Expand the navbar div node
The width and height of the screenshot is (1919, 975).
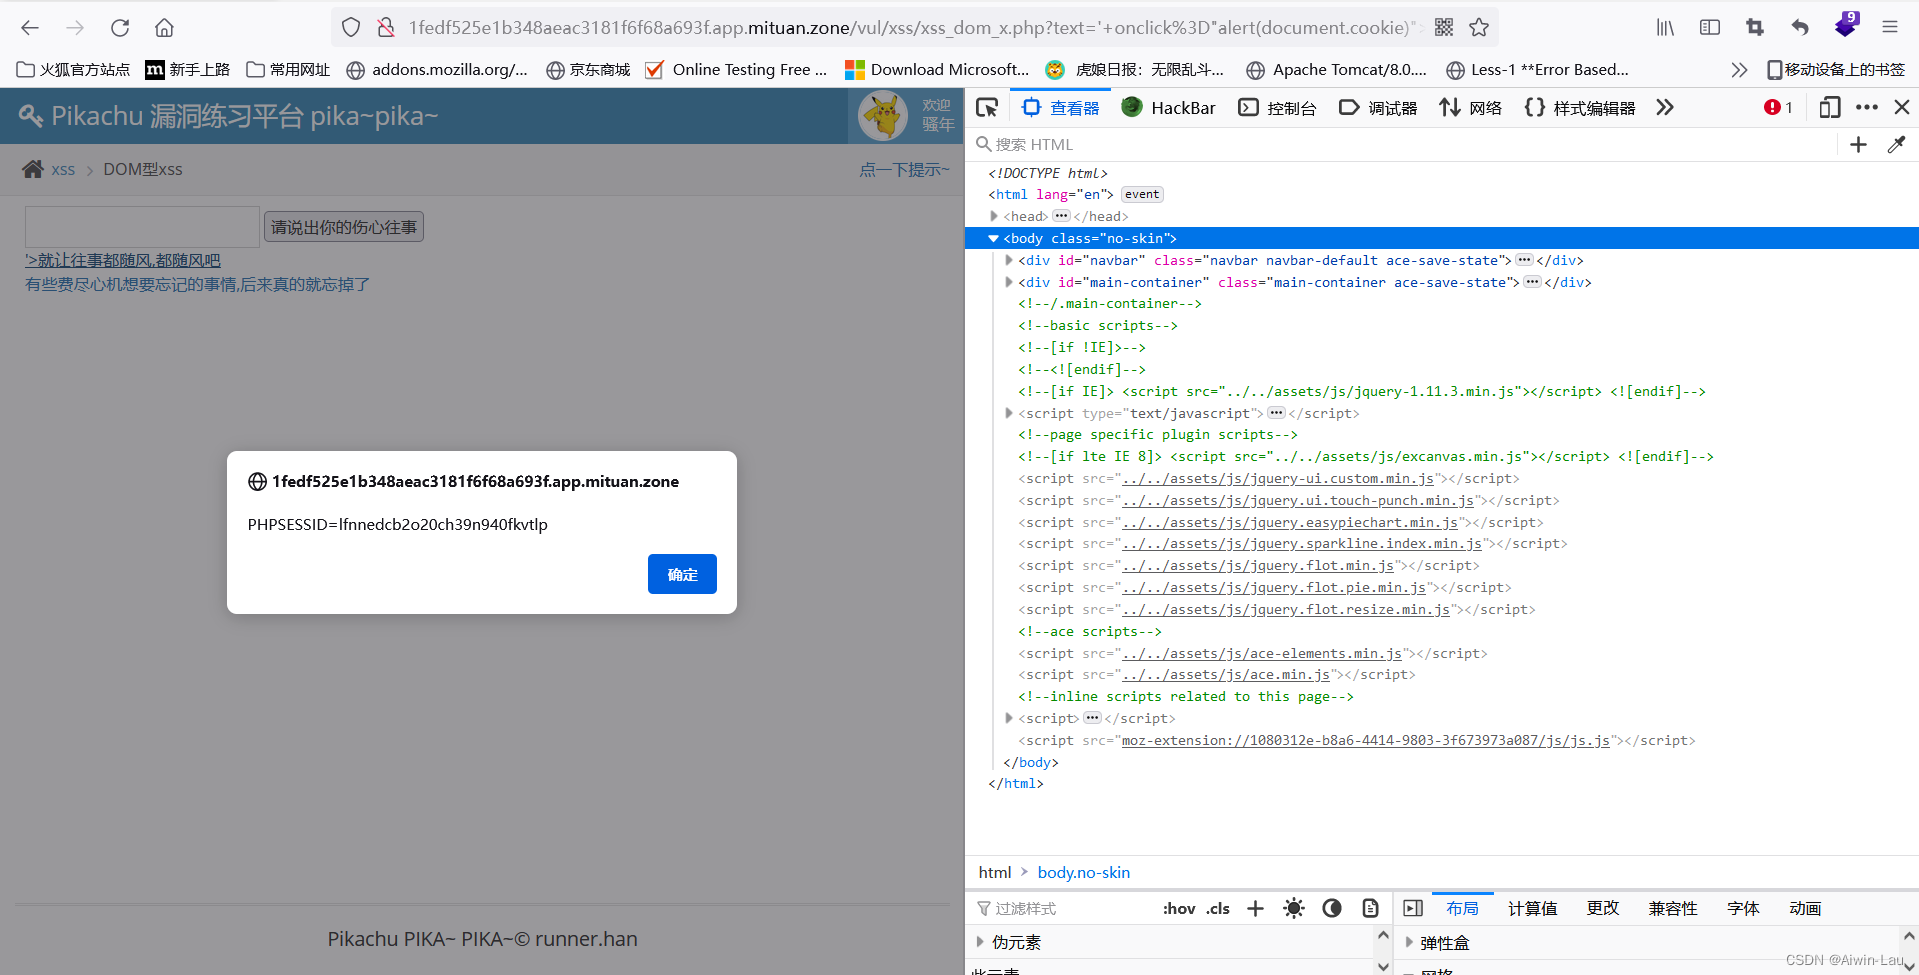[1009, 260]
